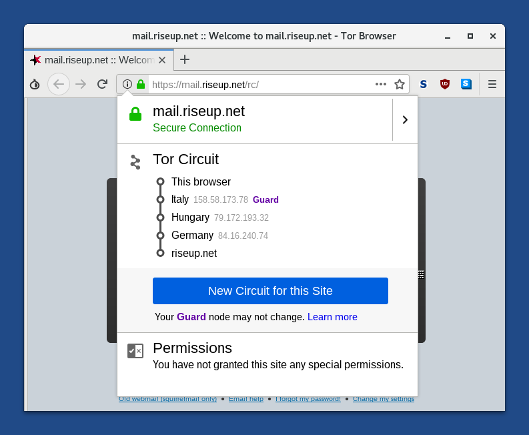The image size is (529, 435).
Task: Click the site information icon in the address bar
Action: [x=127, y=84]
